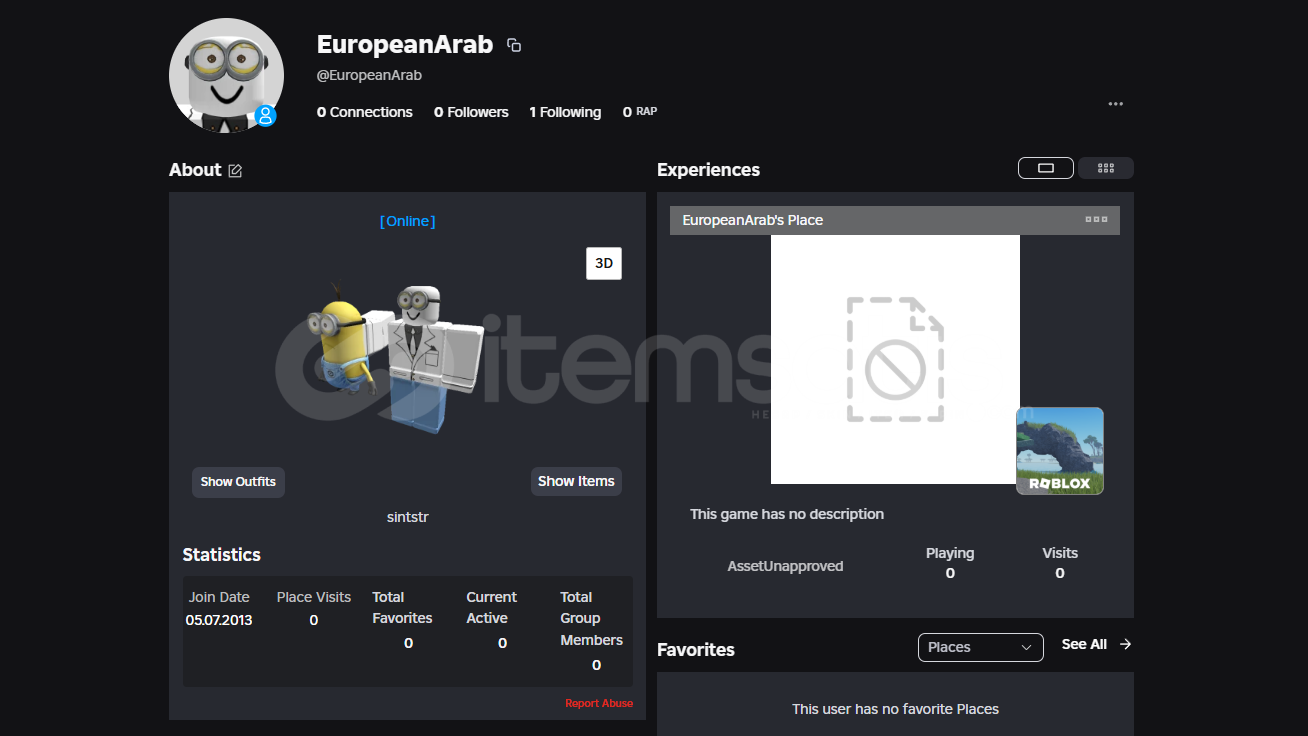Click the Playing count label
The image size is (1308, 736).
[950, 553]
